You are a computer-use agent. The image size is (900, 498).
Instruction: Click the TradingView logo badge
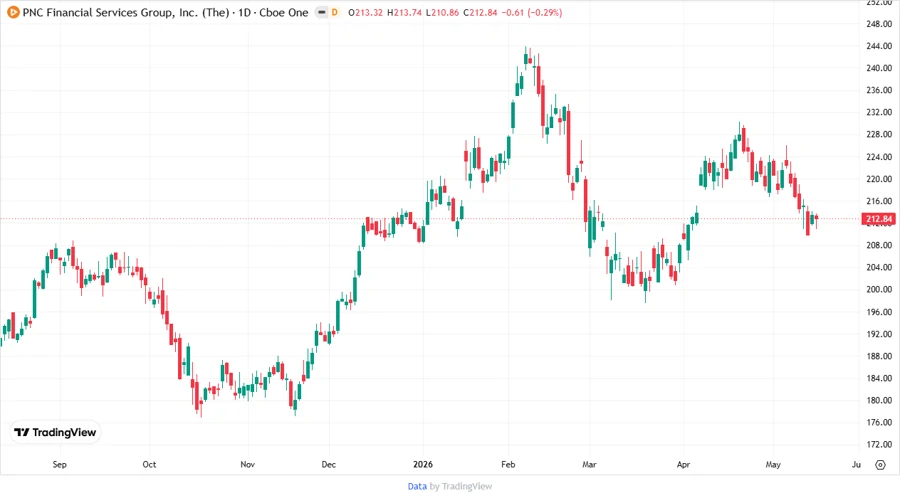56,433
